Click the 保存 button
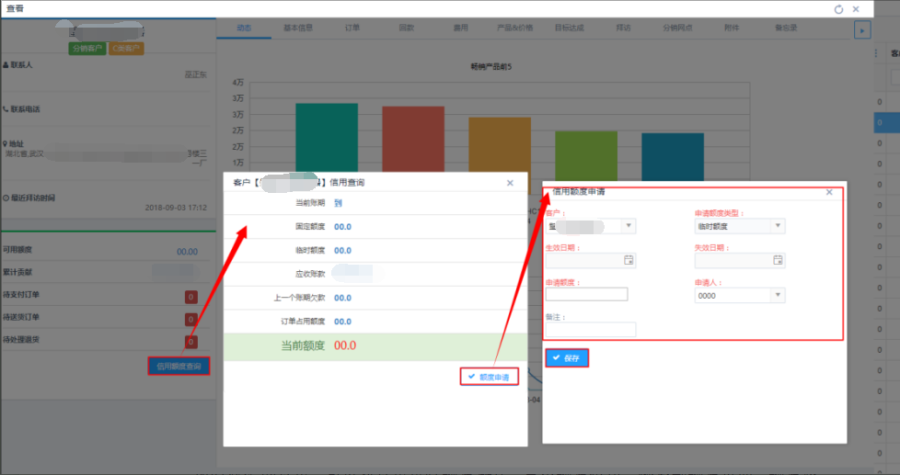Viewport: 900px width, 475px height. point(567,357)
